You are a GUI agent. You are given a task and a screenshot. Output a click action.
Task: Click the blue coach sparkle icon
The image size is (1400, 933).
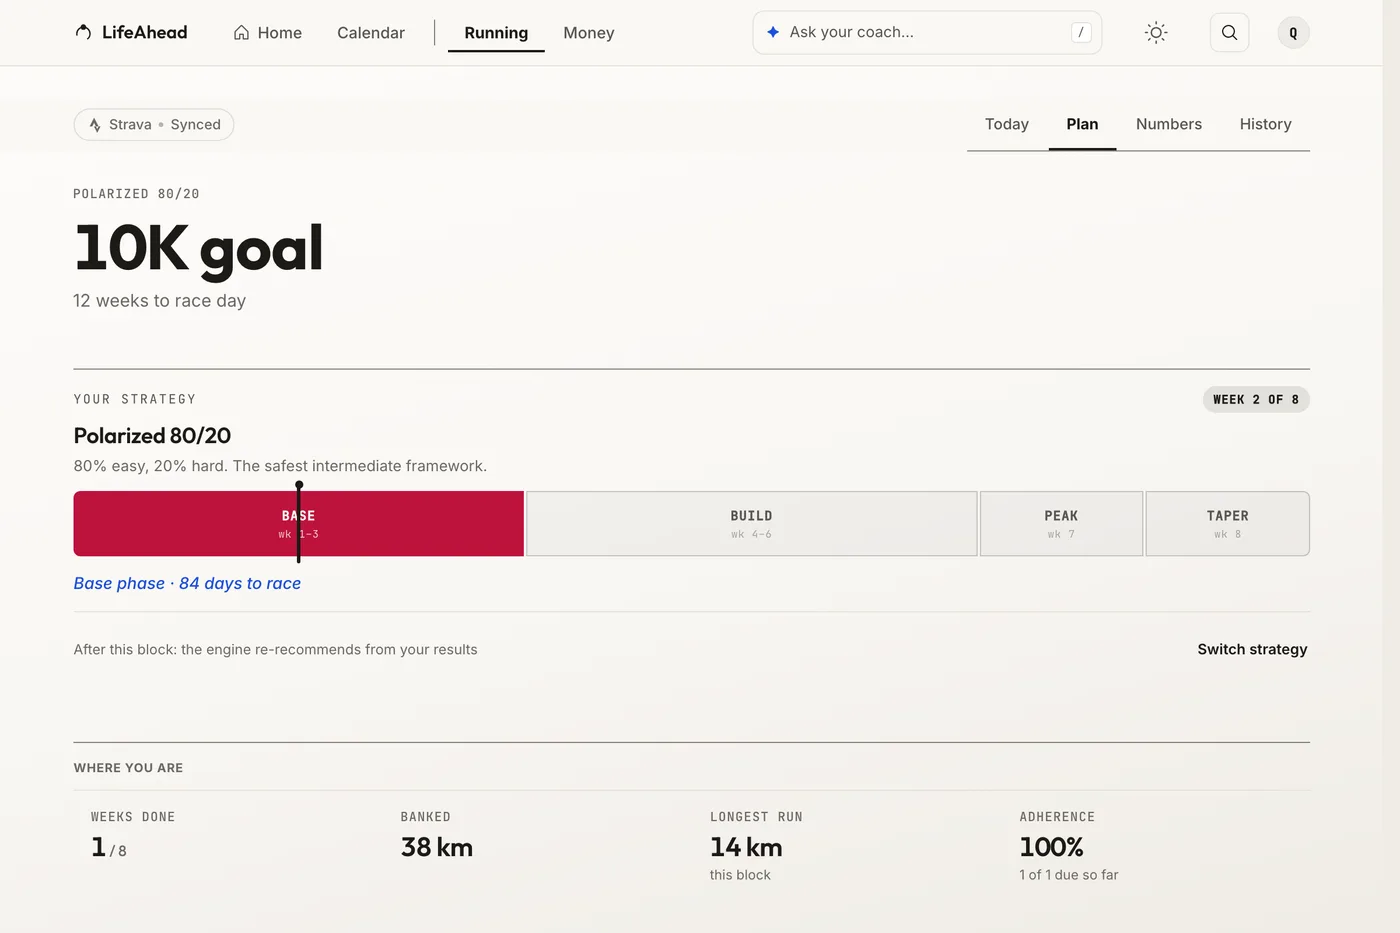coord(773,32)
